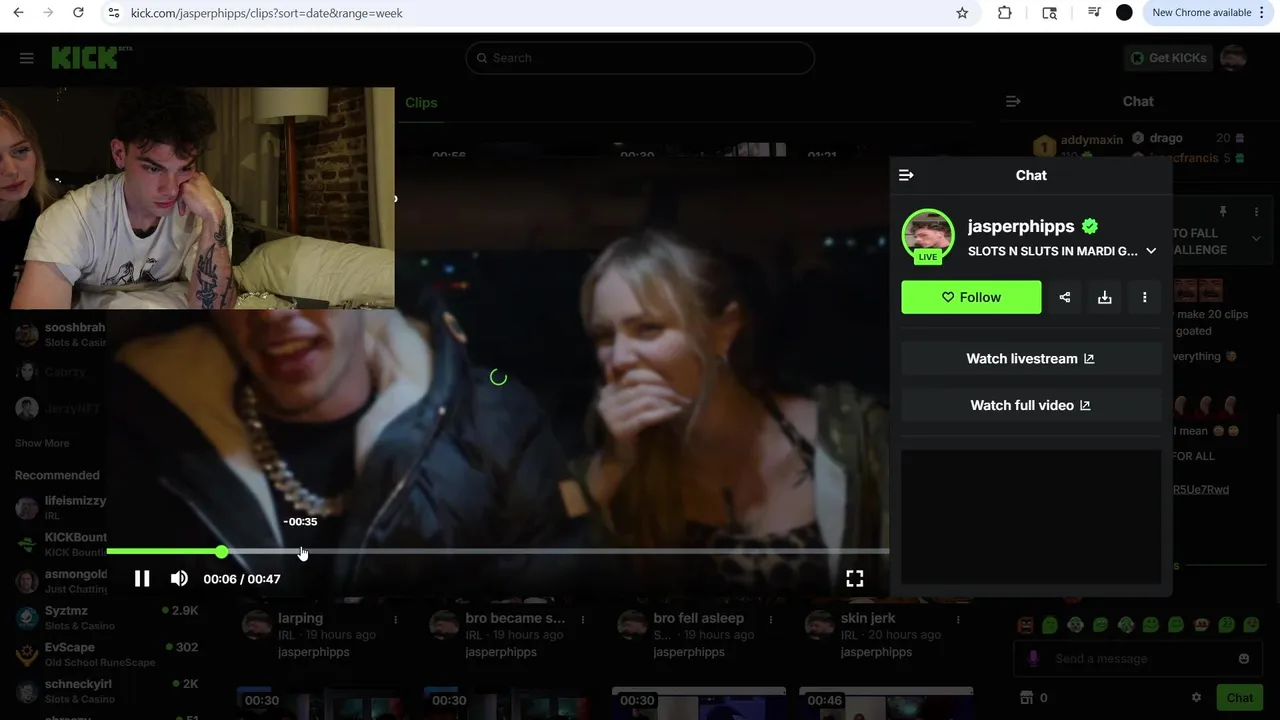Click the pin icon on pinned chat message

pyautogui.click(x=1222, y=212)
